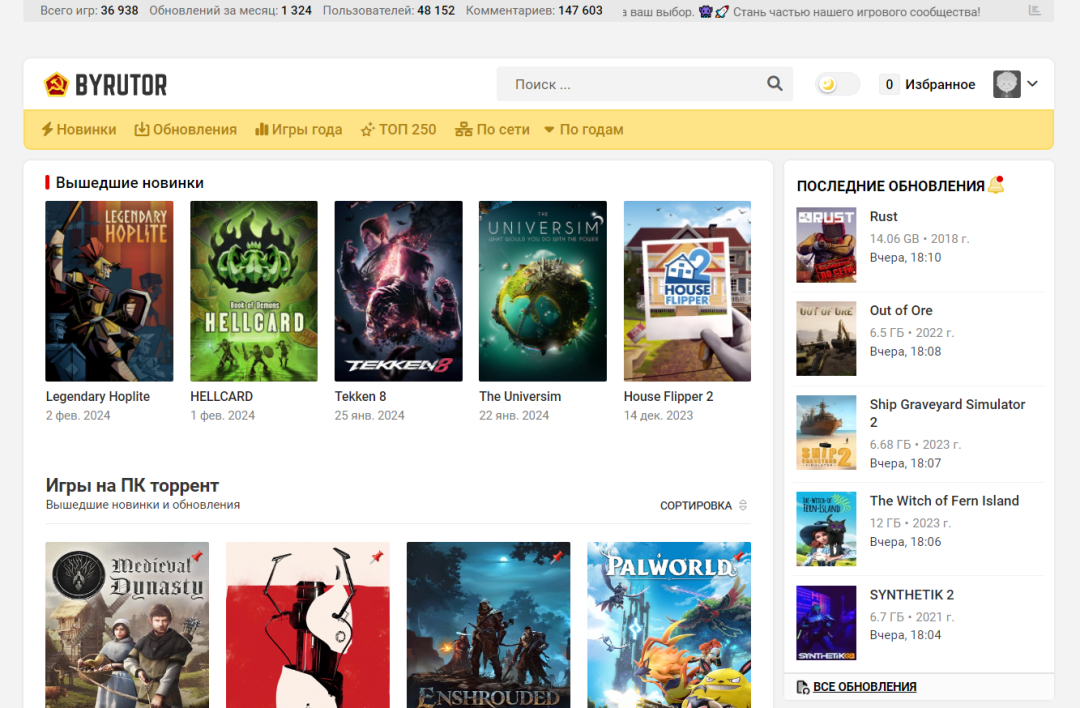Open the Enshrouded game card

488,625
